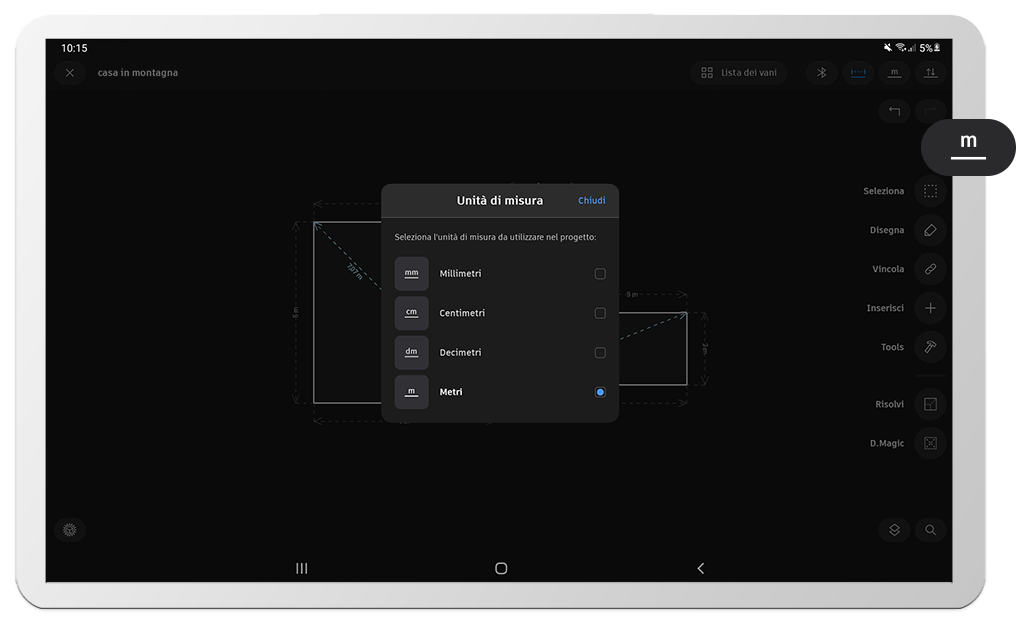
Task: Close the dialog with Chiudi
Action: pyautogui.click(x=591, y=201)
